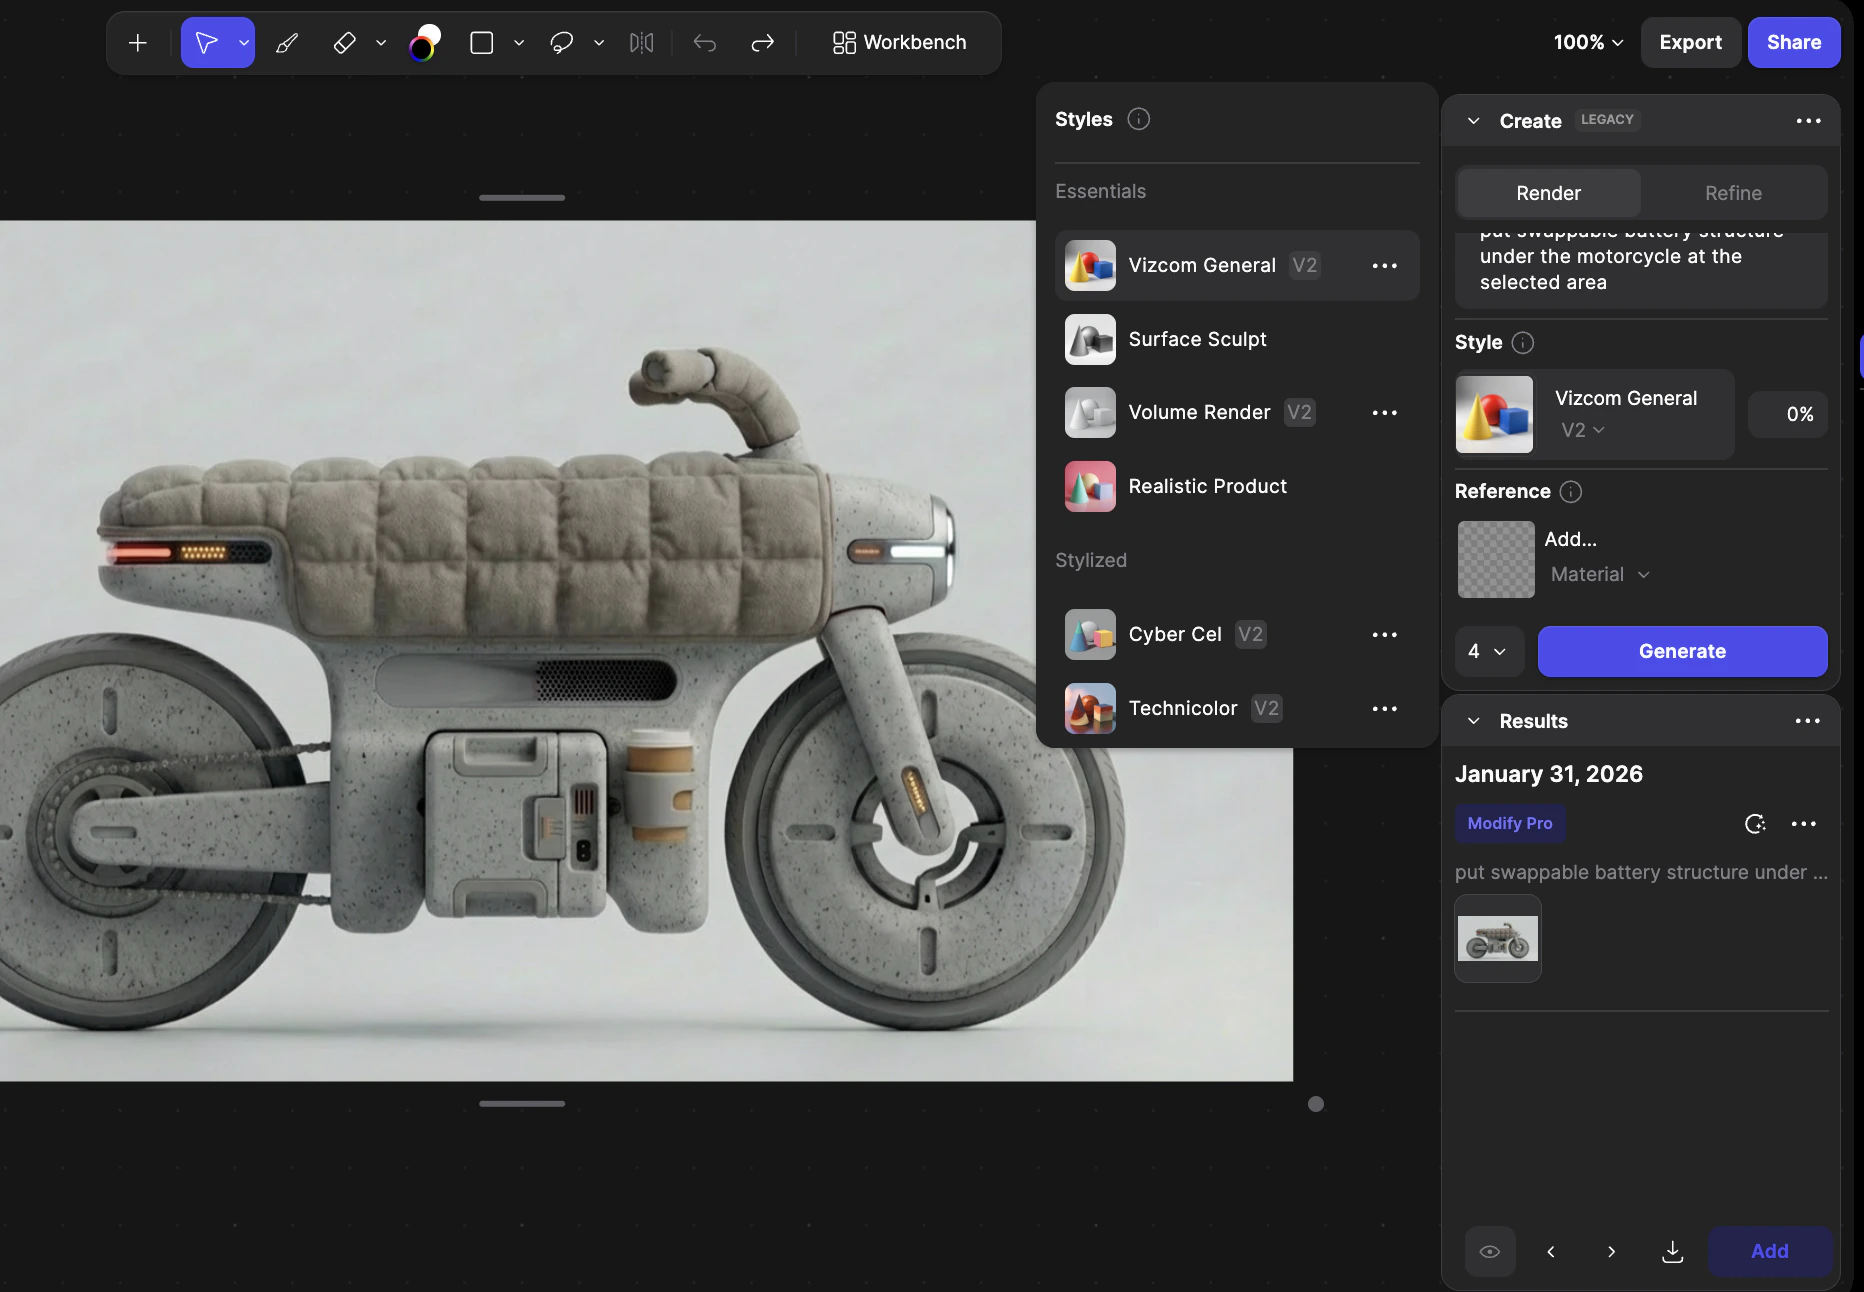The image size is (1864, 1292).
Task: Open the 100% zoom dropdown
Action: pyautogui.click(x=1587, y=43)
